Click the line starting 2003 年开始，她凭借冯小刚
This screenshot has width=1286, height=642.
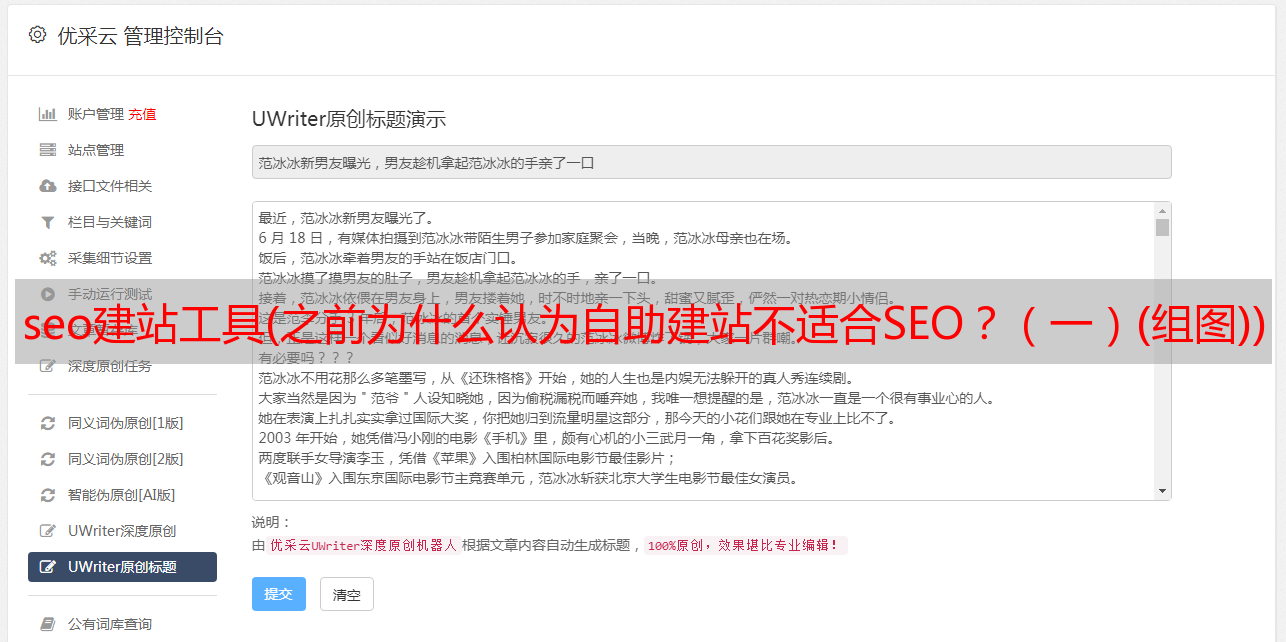coord(546,438)
